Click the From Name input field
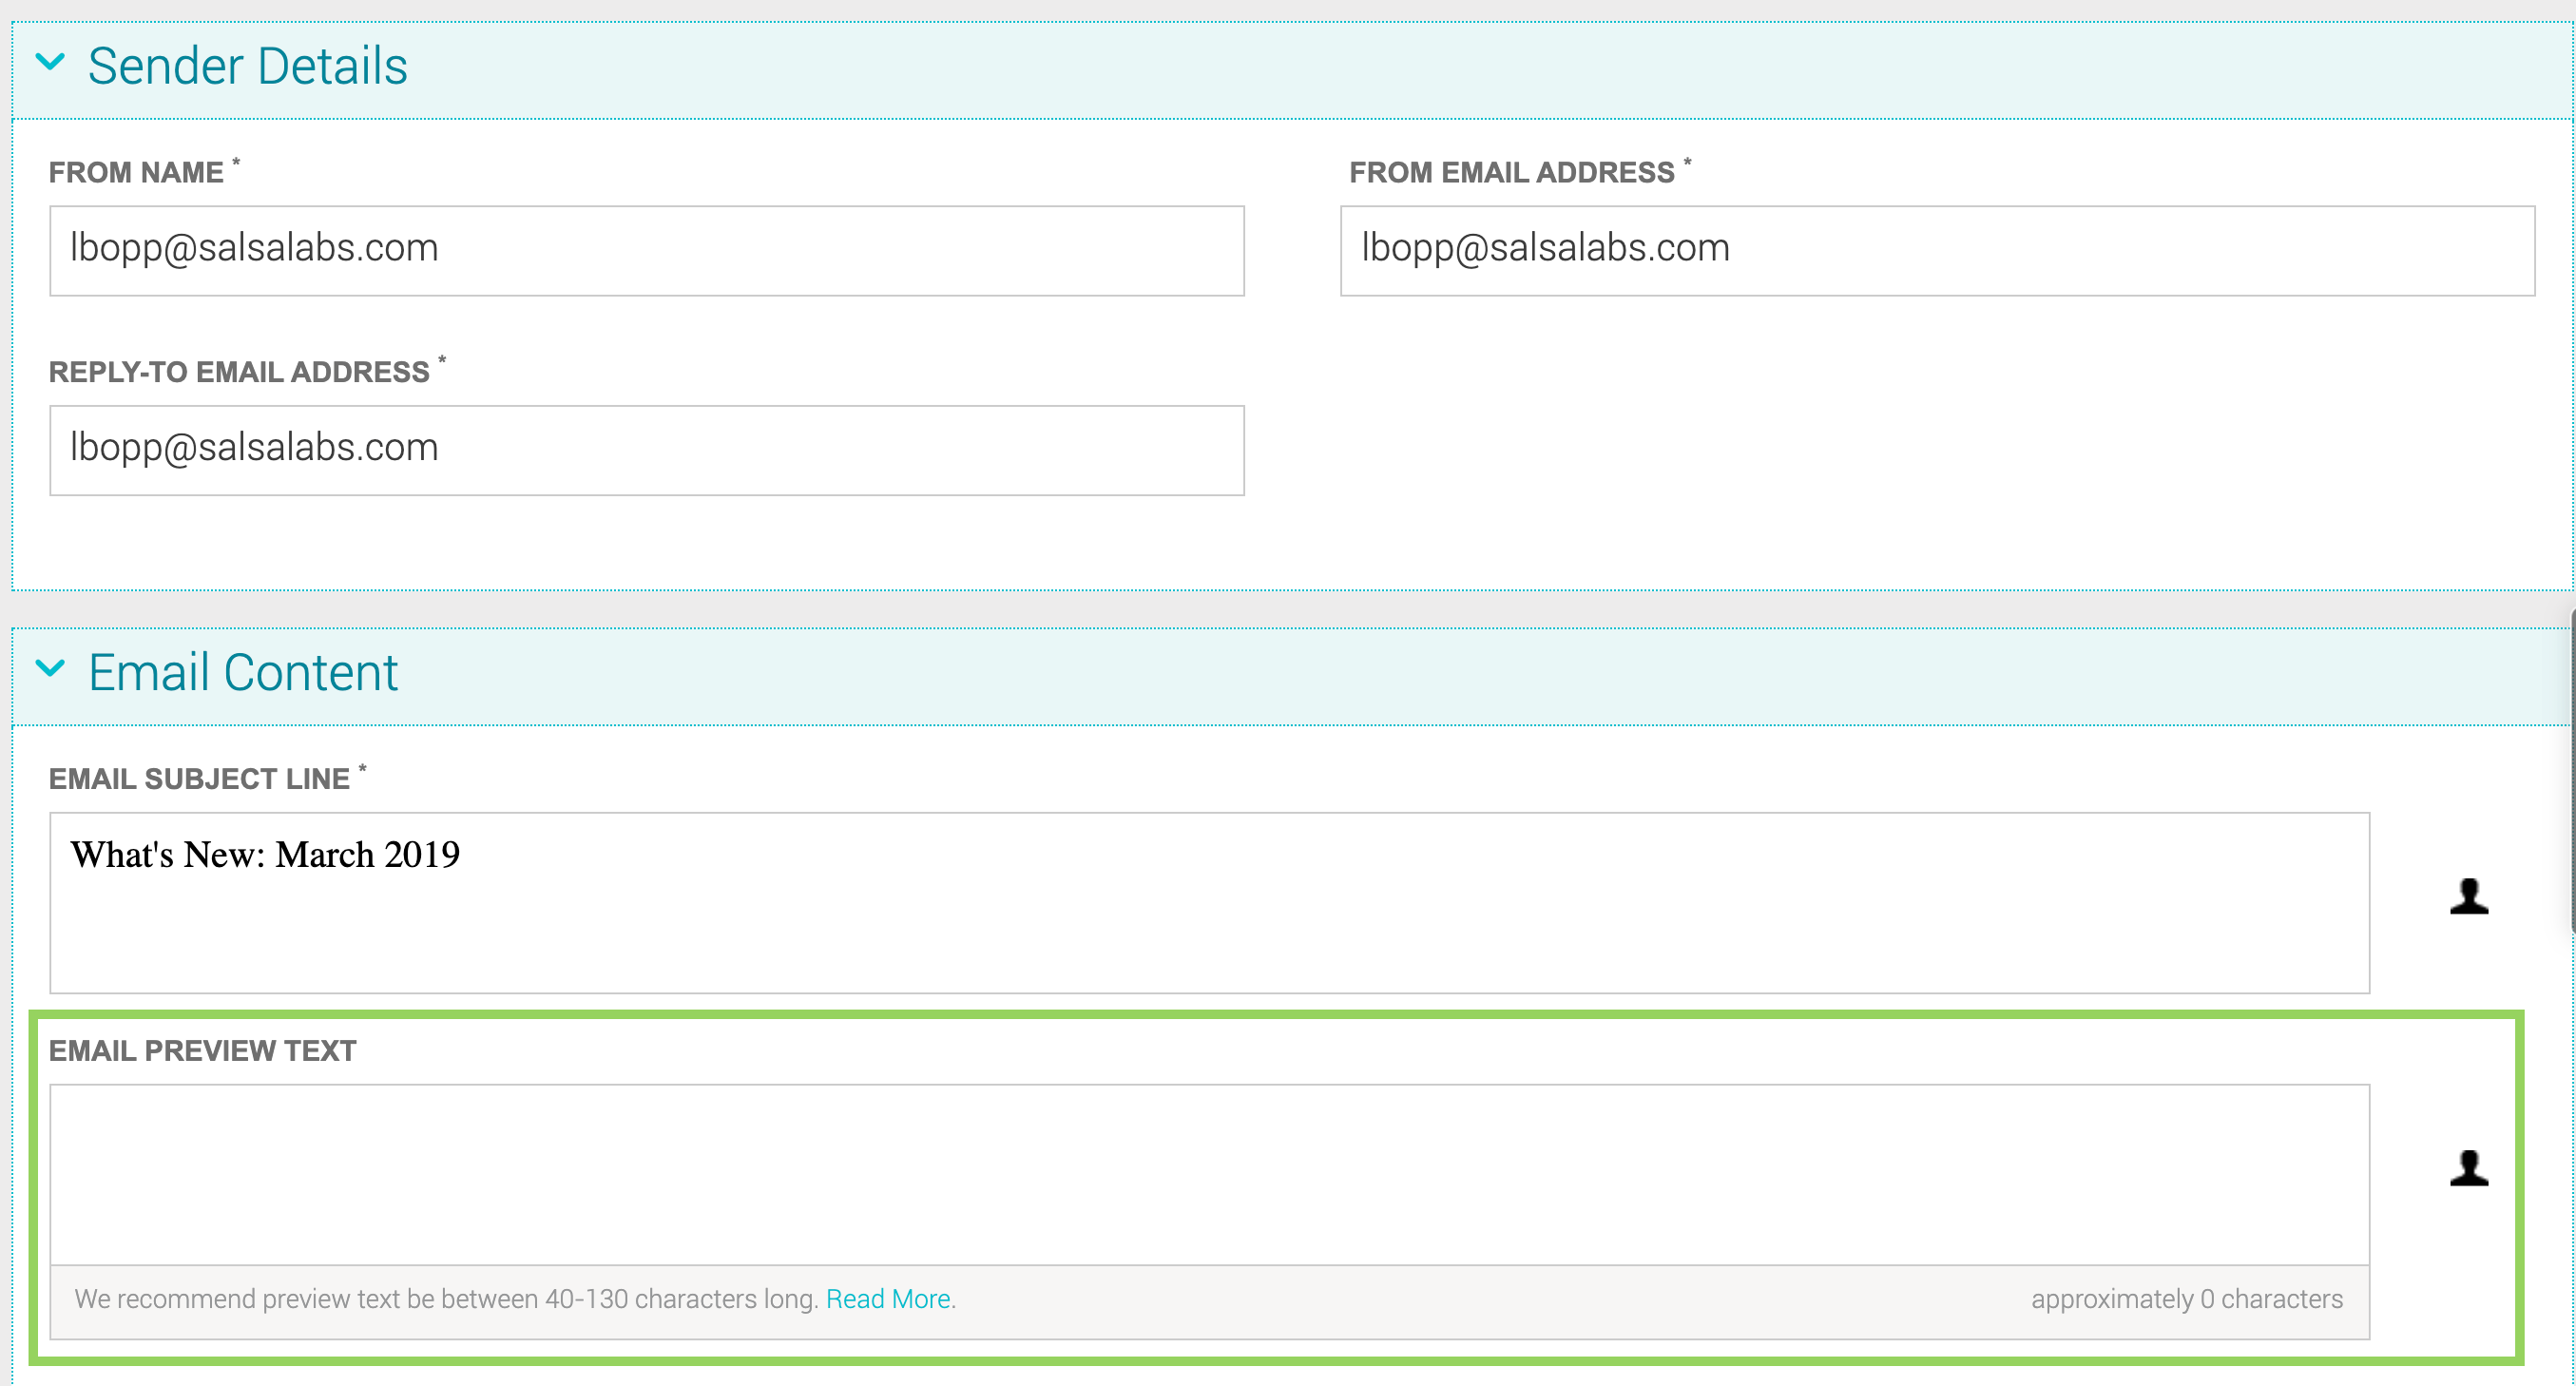 647,250
